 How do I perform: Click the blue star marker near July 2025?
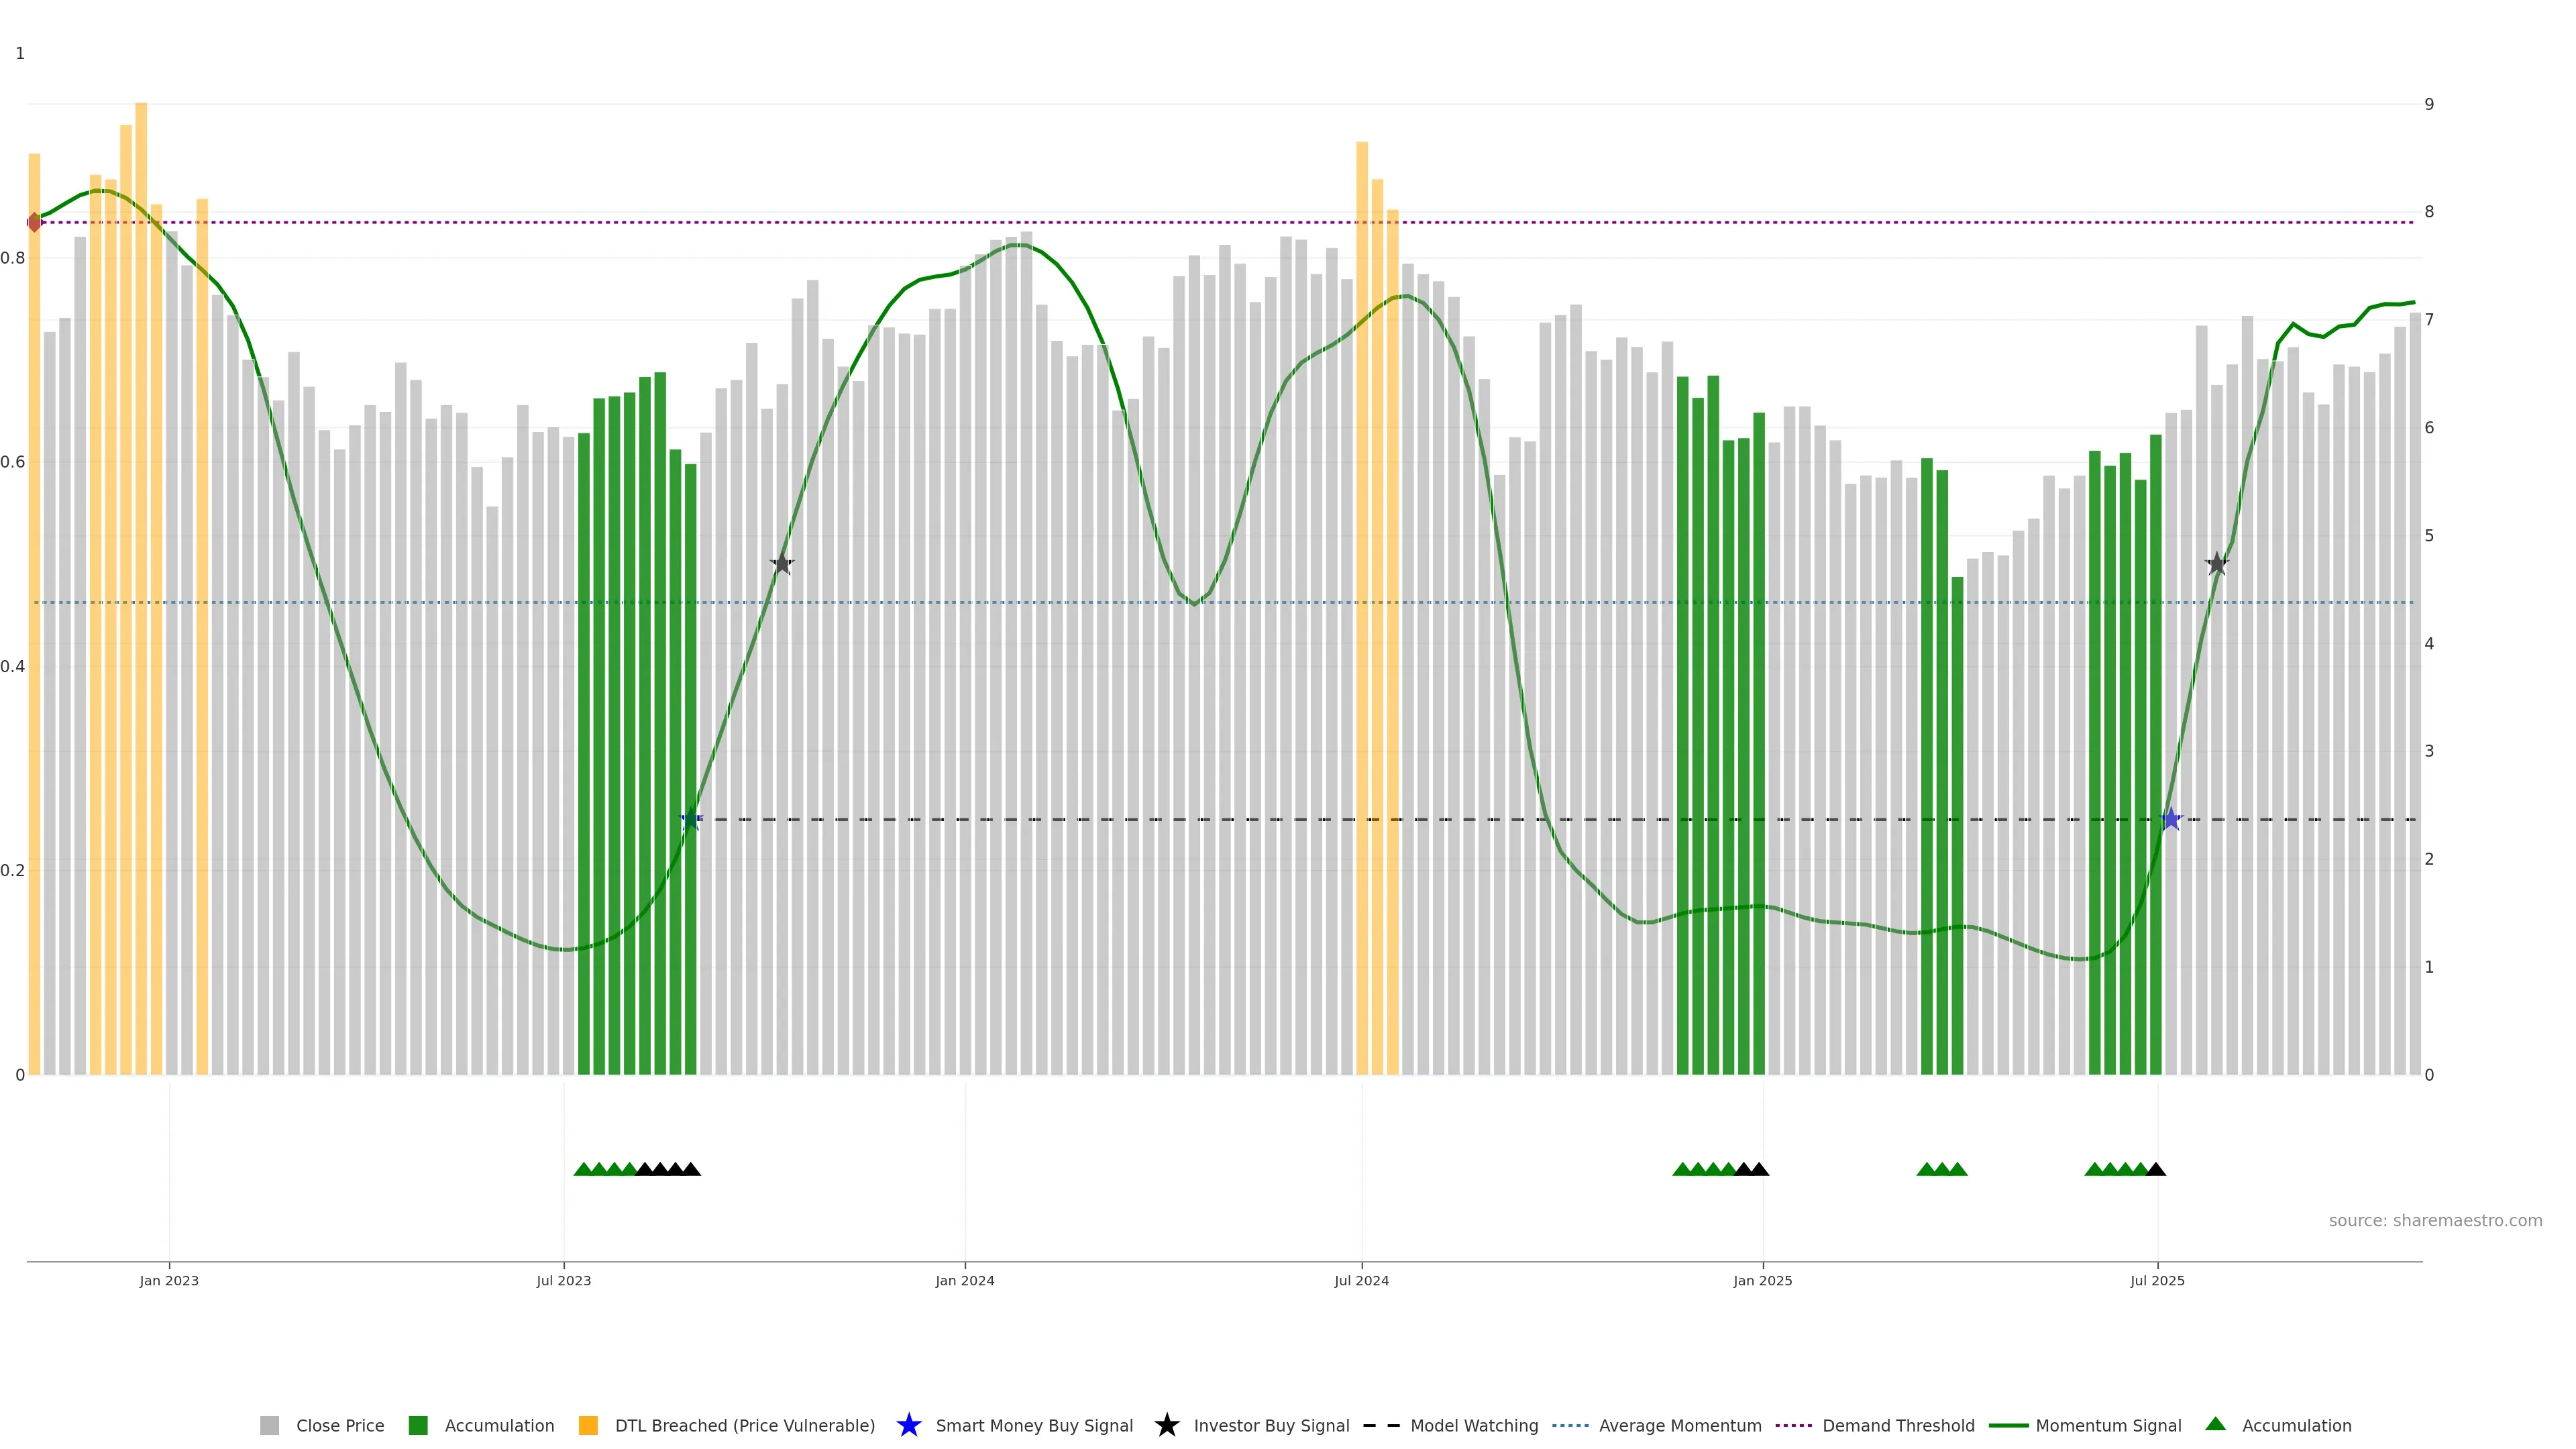click(2170, 820)
